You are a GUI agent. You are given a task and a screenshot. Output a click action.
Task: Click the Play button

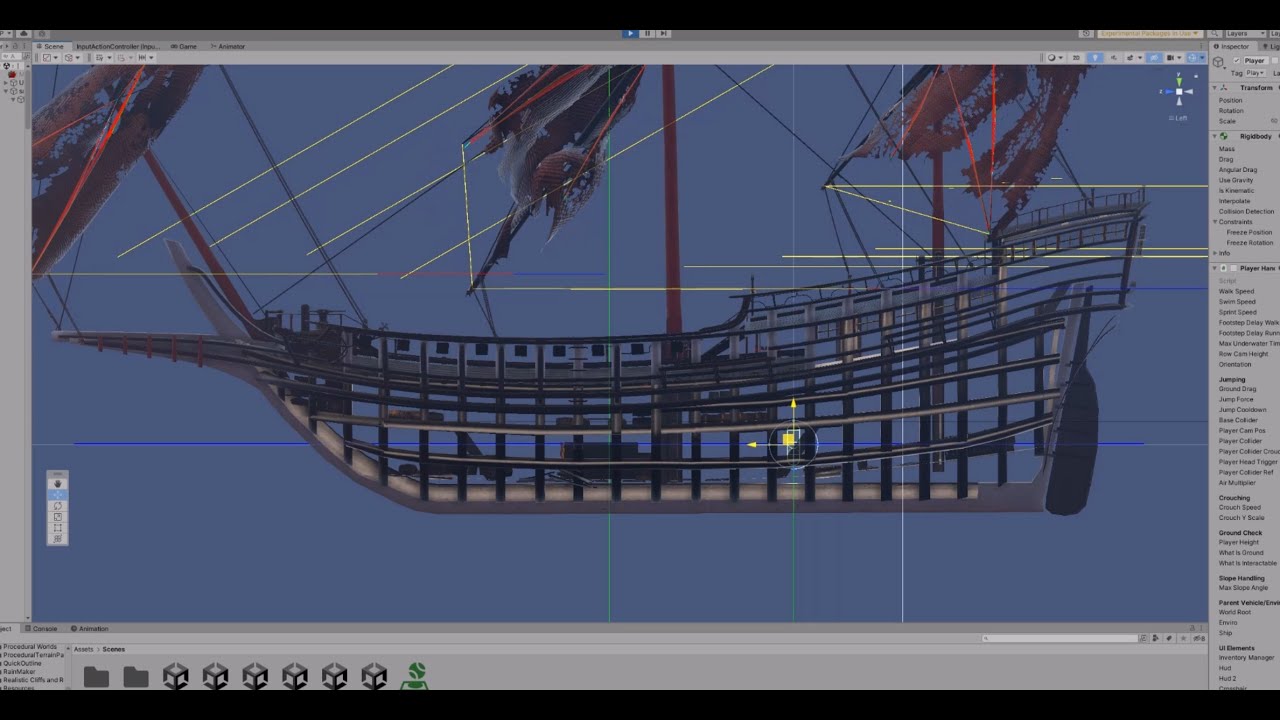(630, 33)
